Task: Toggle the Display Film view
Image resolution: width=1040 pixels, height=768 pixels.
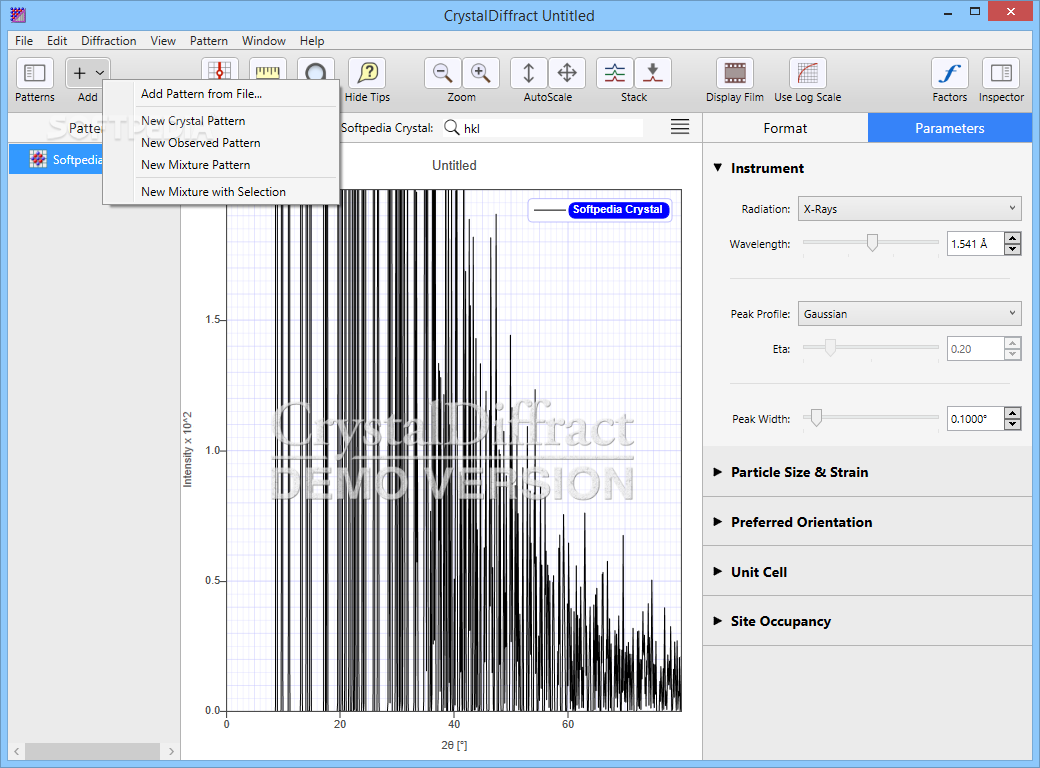Action: [735, 74]
